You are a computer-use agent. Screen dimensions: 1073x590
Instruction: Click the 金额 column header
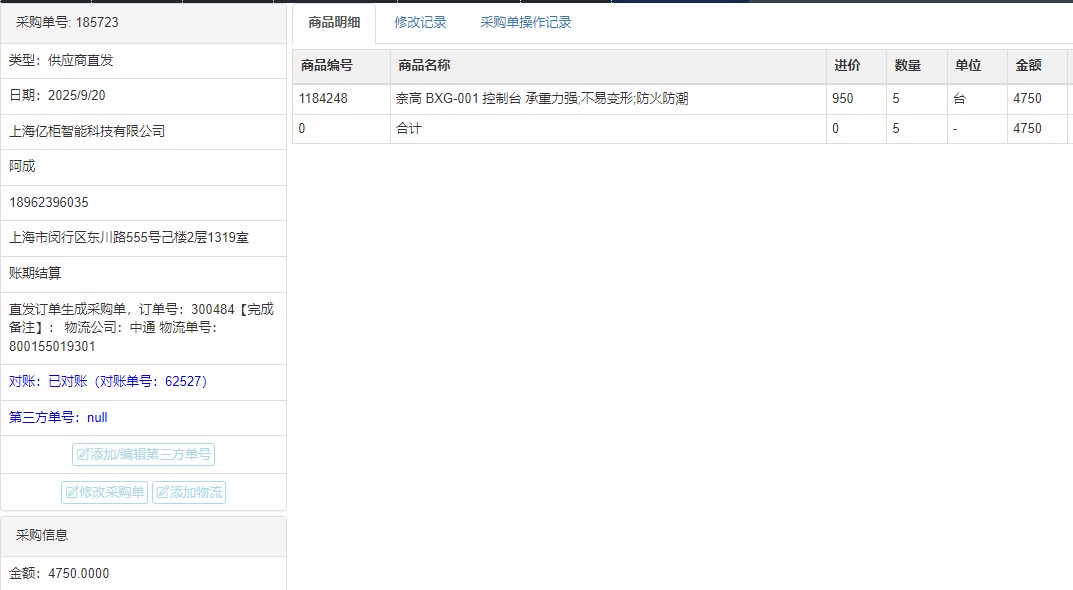point(1028,65)
